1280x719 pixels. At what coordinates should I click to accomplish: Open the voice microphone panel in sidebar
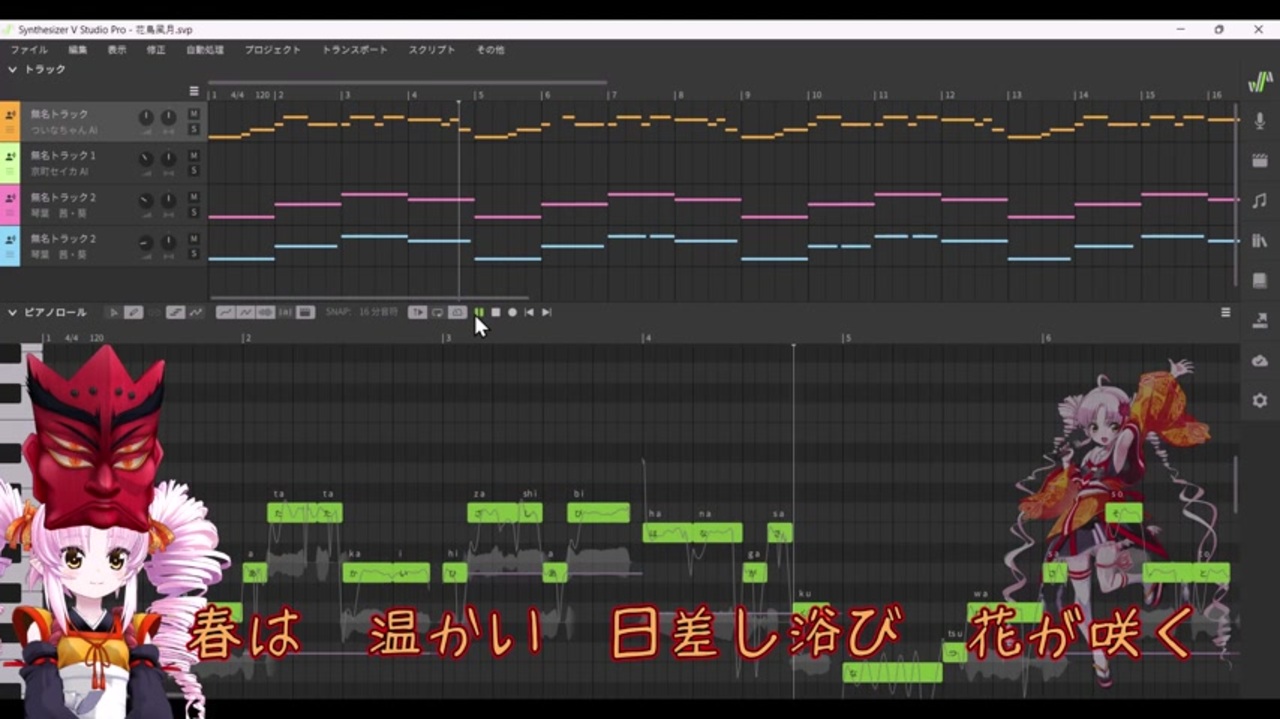click(1260, 121)
